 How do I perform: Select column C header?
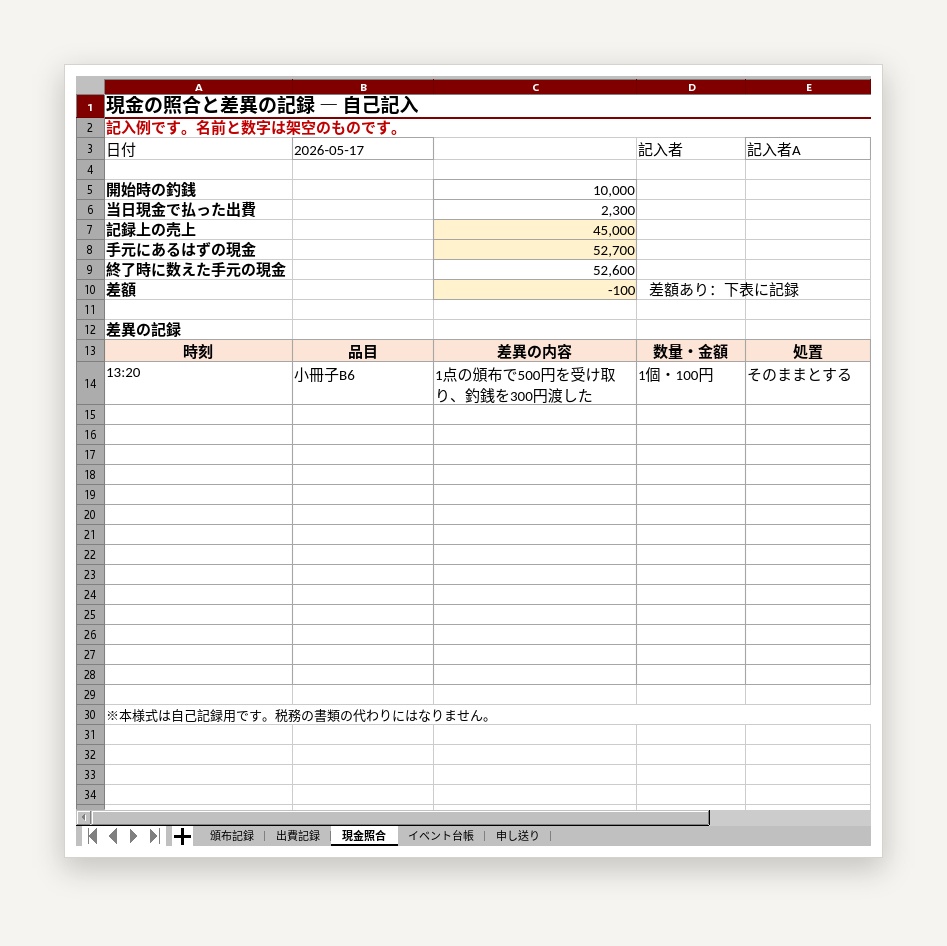point(535,87)
